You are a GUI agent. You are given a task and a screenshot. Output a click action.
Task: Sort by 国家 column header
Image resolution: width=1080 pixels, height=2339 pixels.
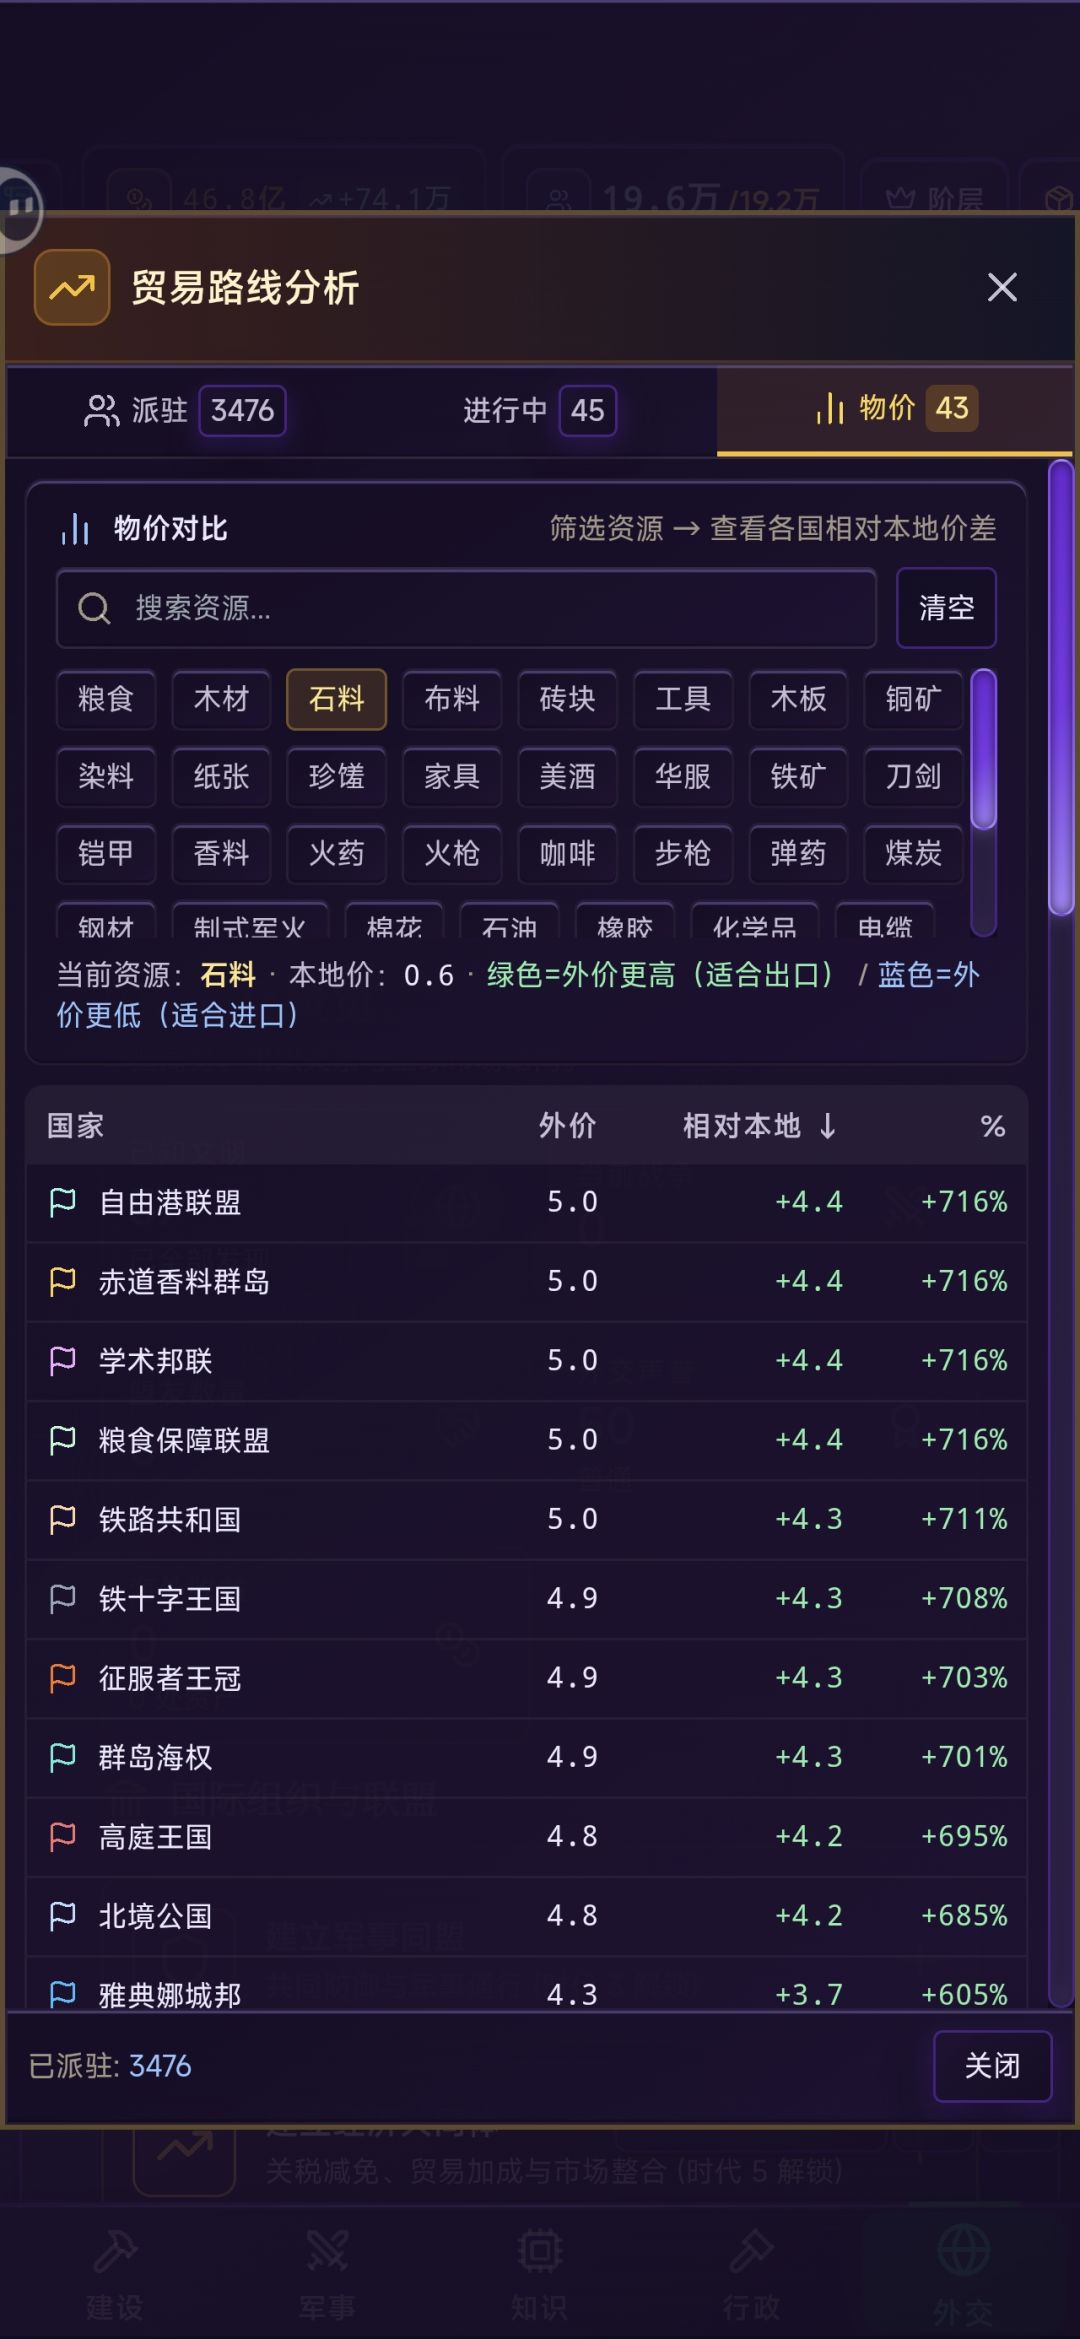[76, 1127]
